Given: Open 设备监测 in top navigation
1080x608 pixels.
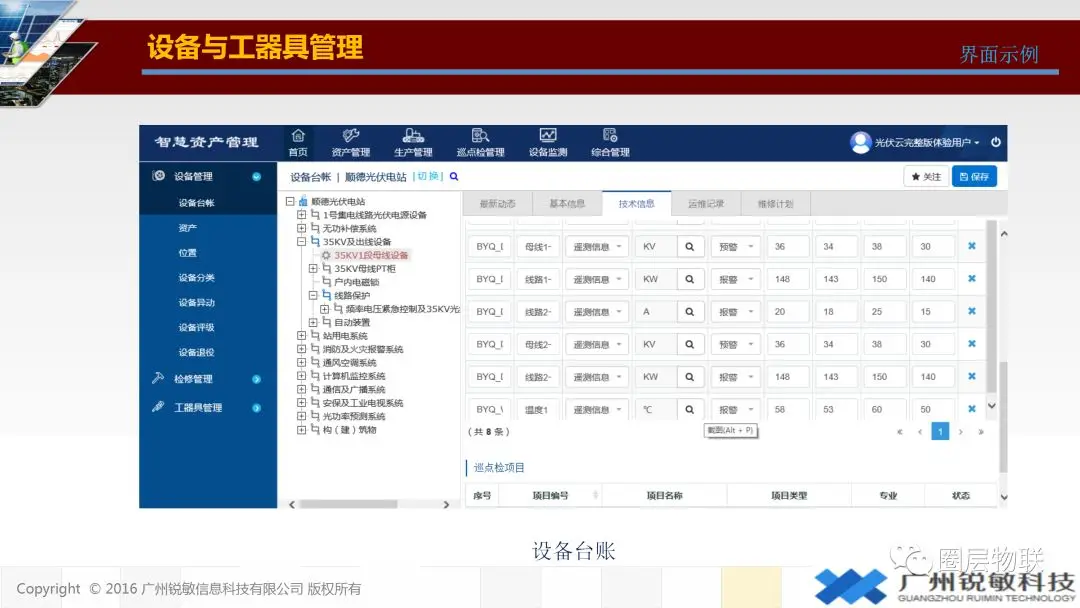Looking at the screenshot, I should click(x=548, y=143).
